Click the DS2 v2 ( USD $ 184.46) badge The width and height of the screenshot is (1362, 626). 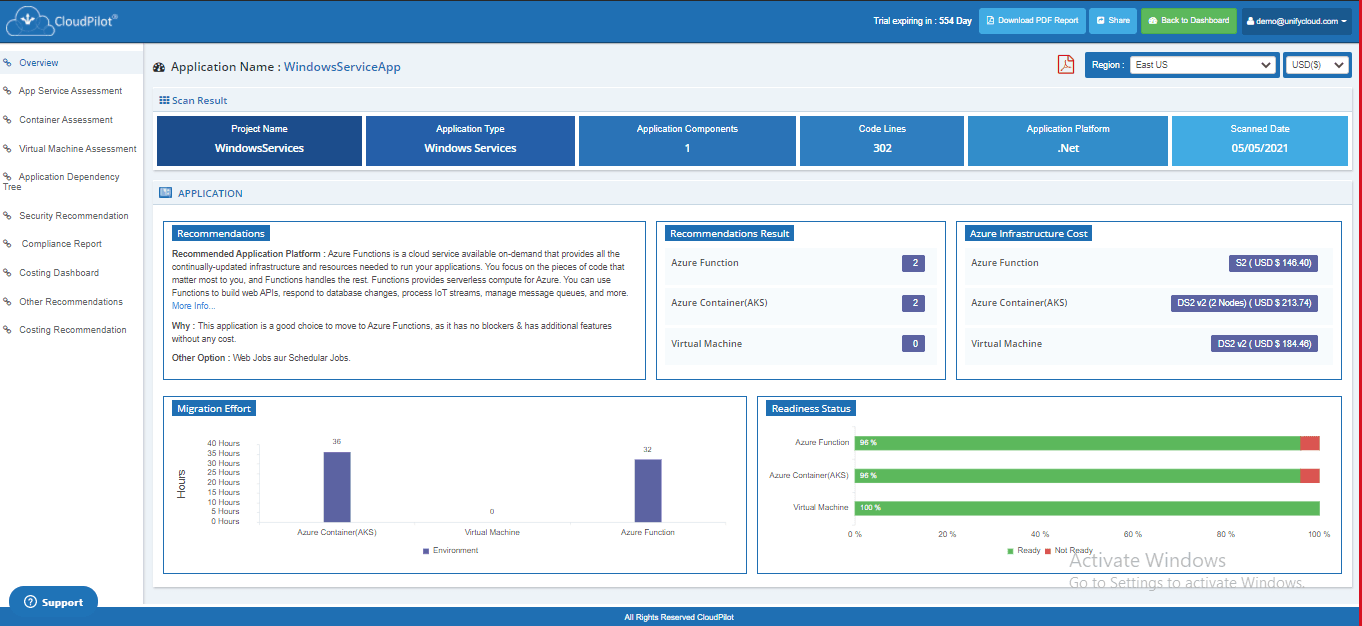point(1264,344)
